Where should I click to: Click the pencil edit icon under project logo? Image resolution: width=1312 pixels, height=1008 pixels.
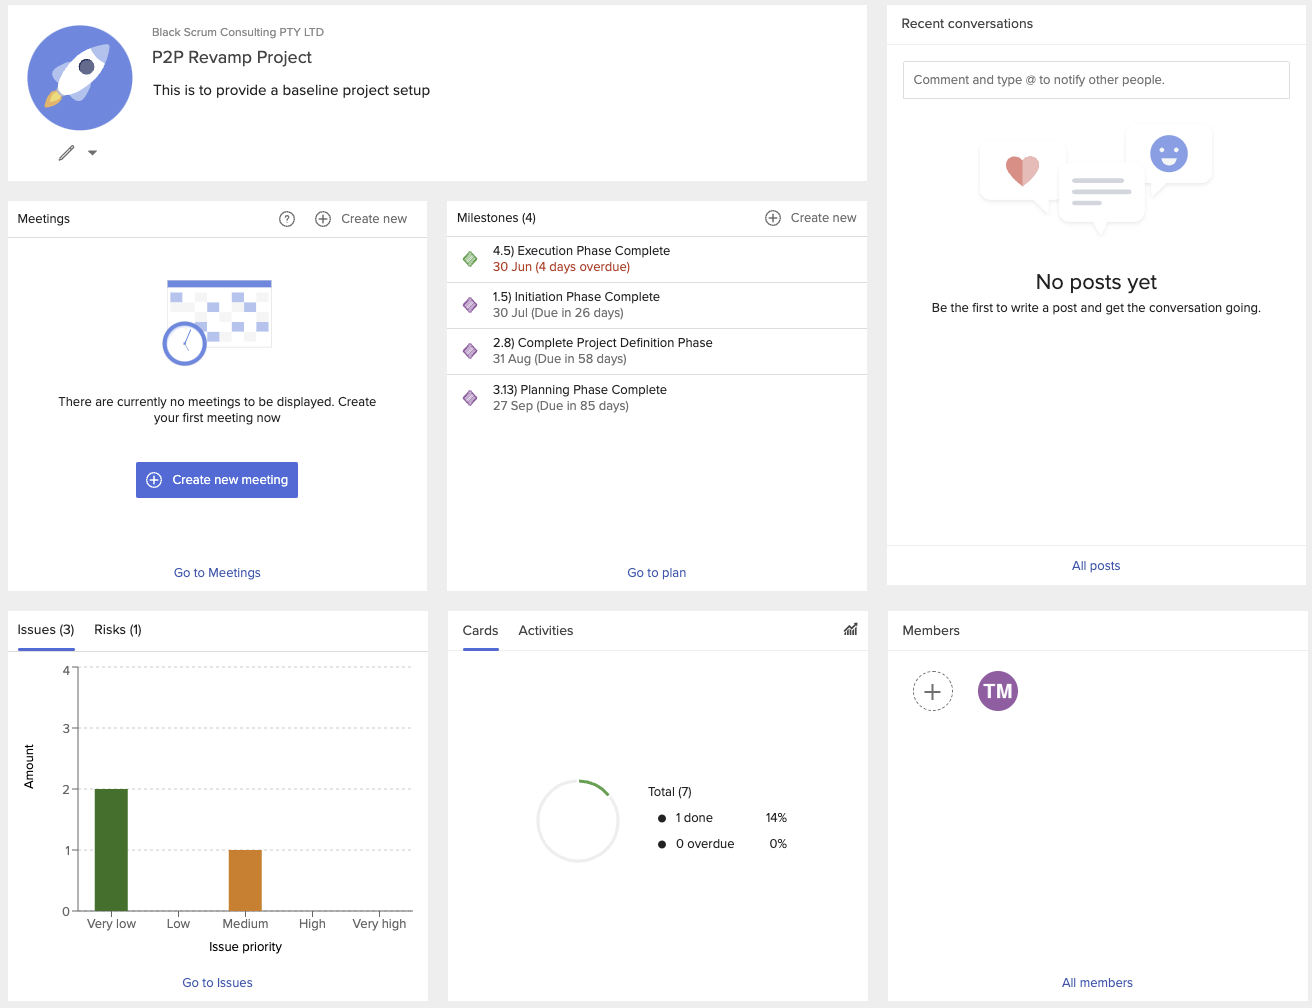(66, 153)
